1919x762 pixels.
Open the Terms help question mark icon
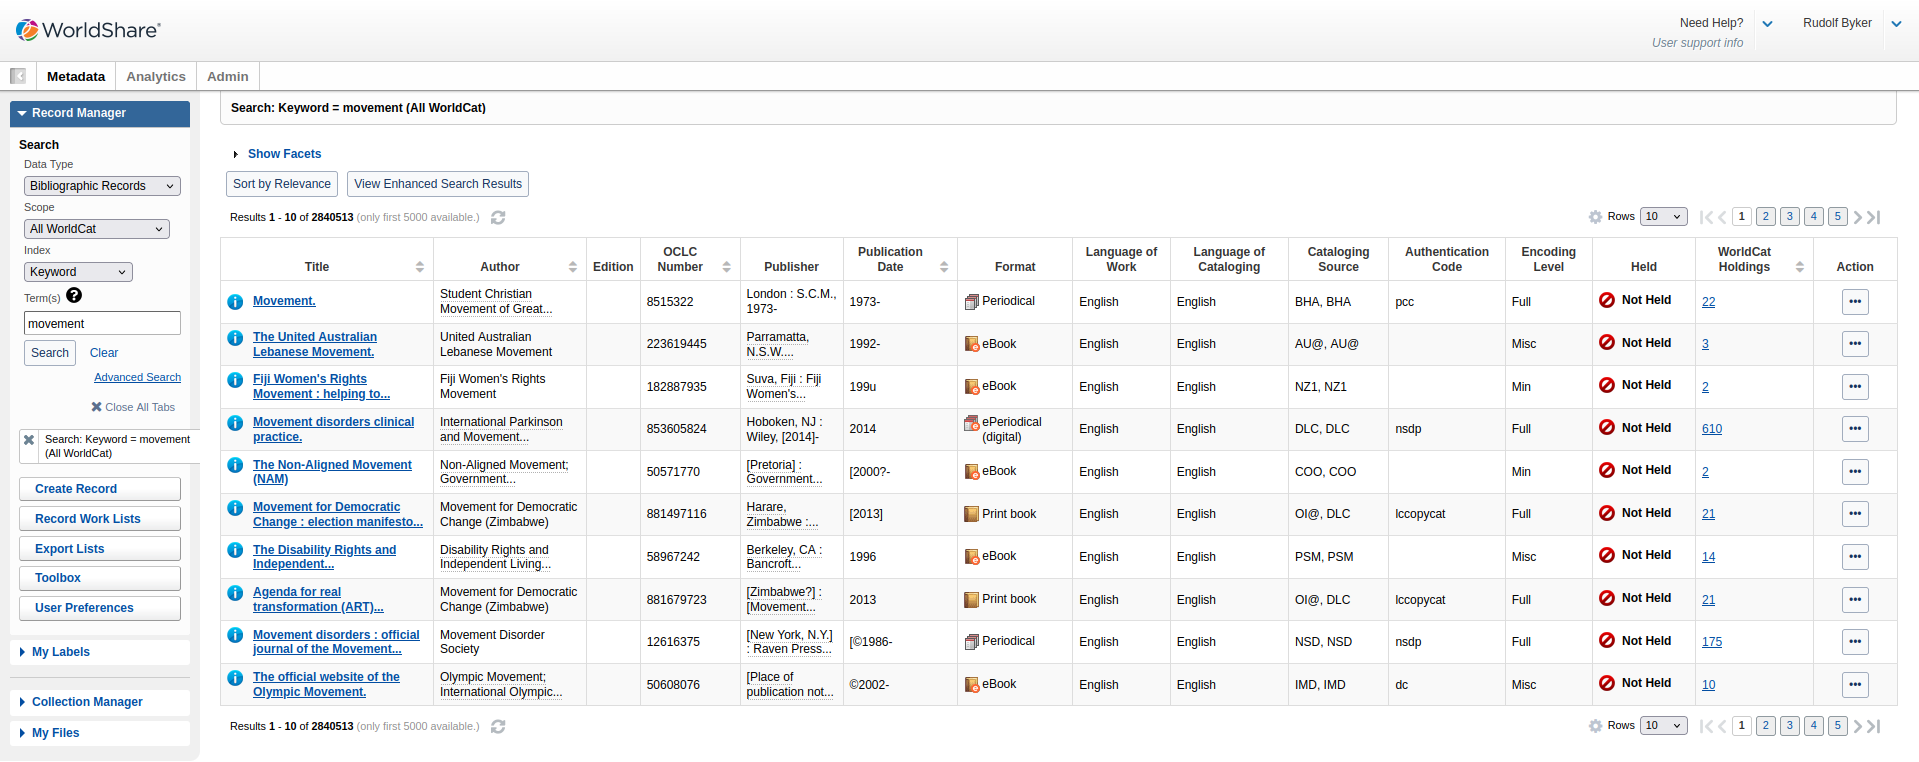point(74,296)
